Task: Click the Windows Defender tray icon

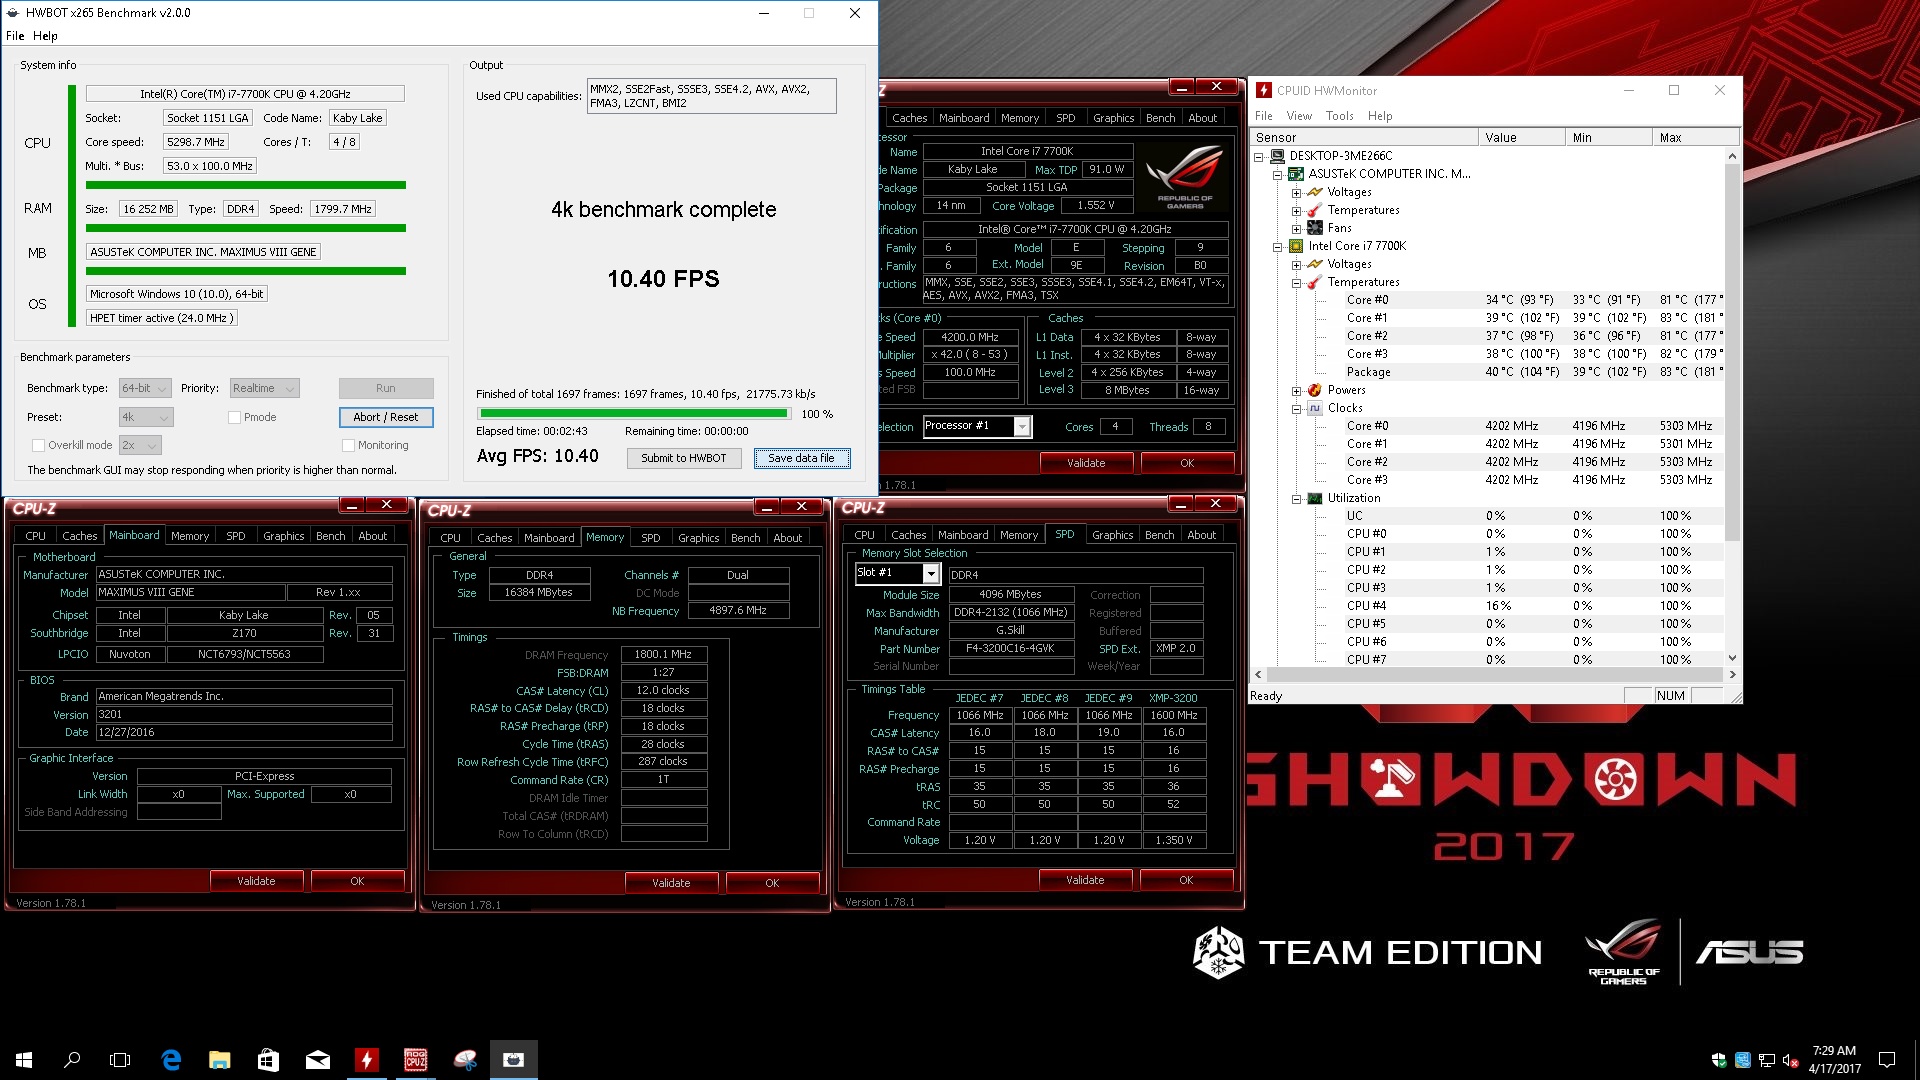Action: pos(1719,1060)
